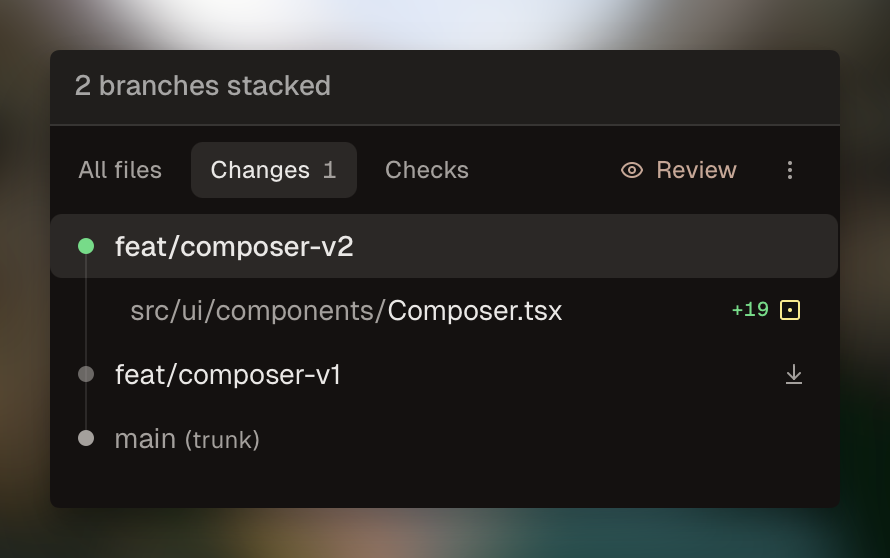The image size is (890, 558).
Task: Click the download arrow on feat/composer-v1
Action: coord(794,374)
